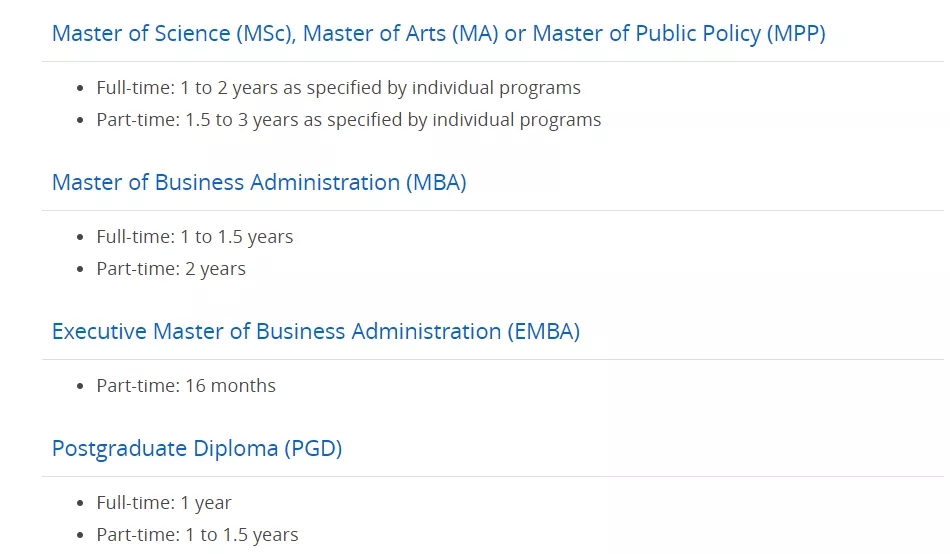
Task: Select the 'Full-time: 1 year' PGD line
Action: tap(164, 503)
